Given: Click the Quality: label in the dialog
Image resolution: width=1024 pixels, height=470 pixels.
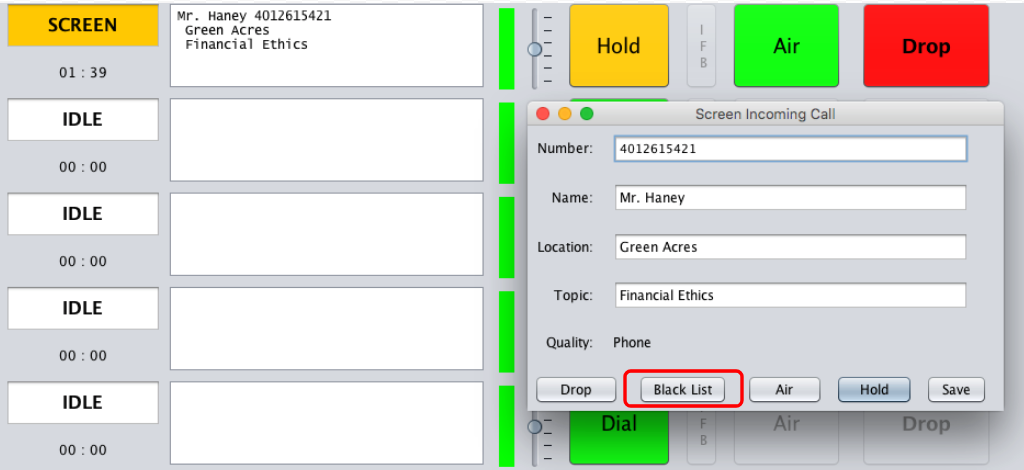Looking at the screenshot, I should click(569, 343).
